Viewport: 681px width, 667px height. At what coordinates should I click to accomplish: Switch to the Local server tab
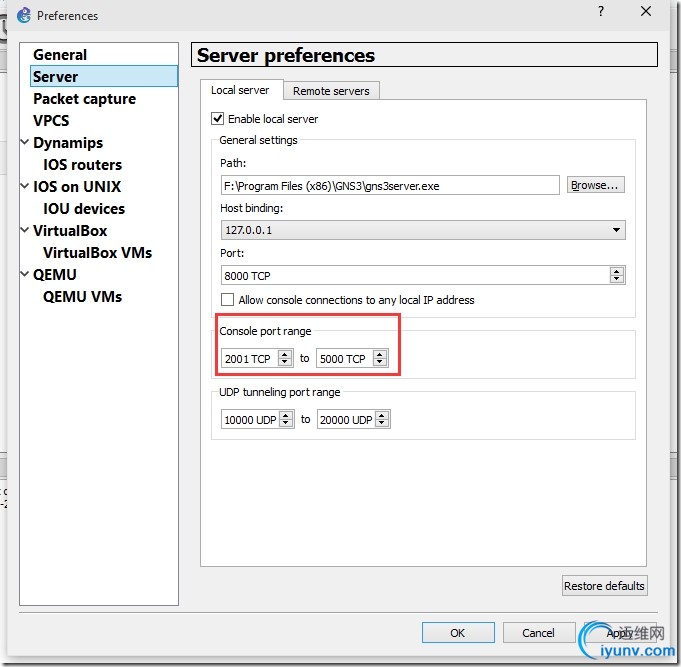pos(240,90)
